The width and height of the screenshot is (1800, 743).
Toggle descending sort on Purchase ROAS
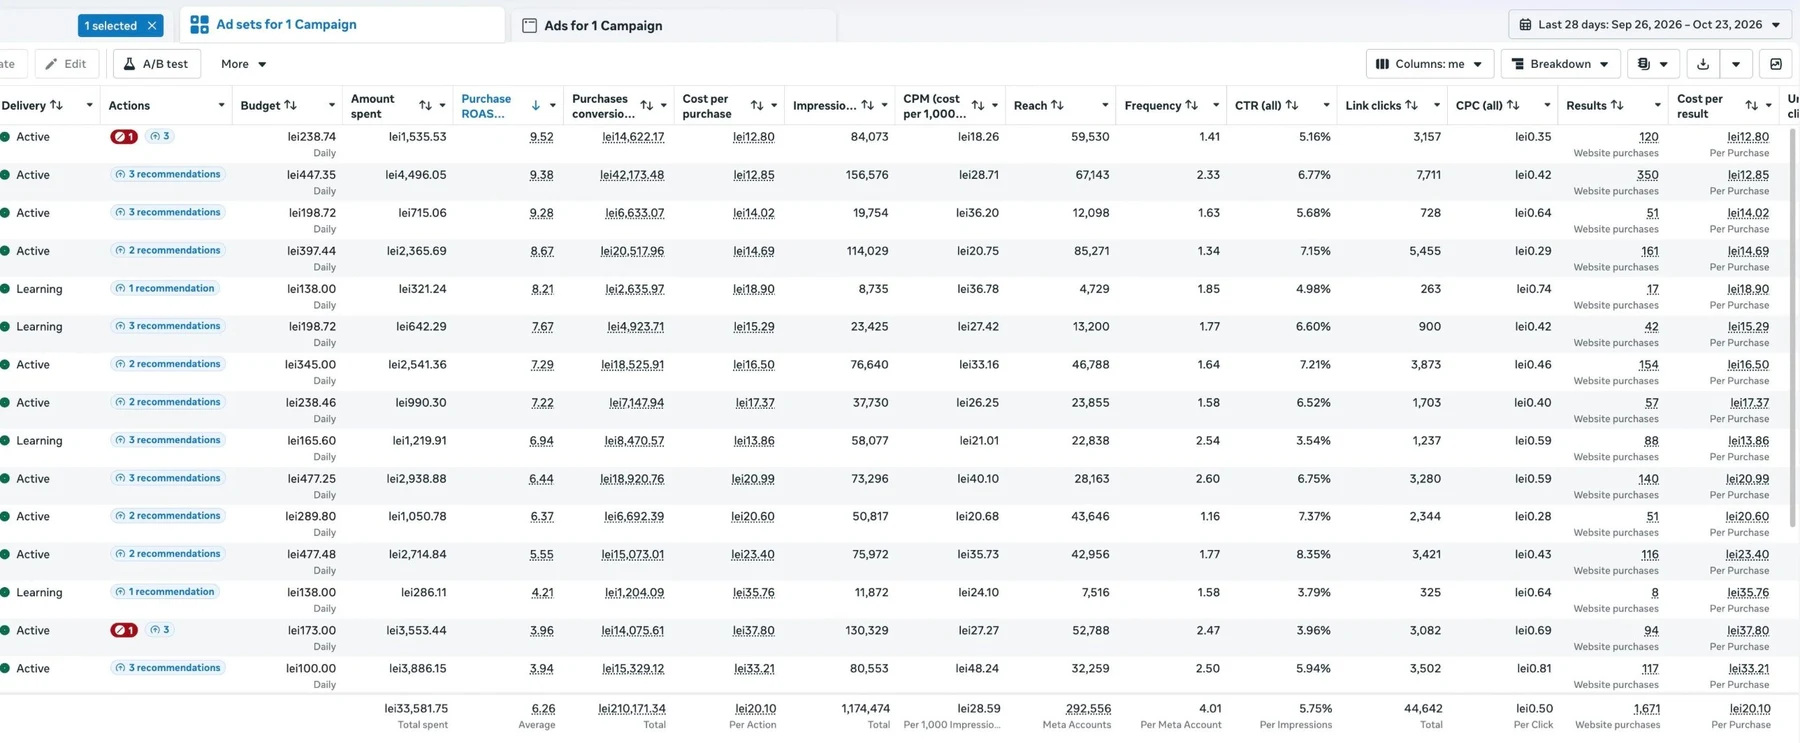coord(535,105)
